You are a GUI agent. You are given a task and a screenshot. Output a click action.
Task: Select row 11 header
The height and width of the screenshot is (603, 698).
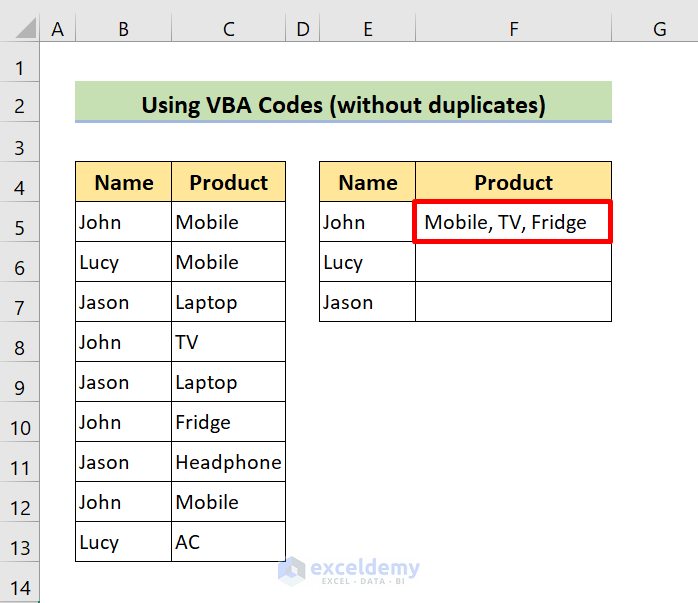click(x=19, y=462)
